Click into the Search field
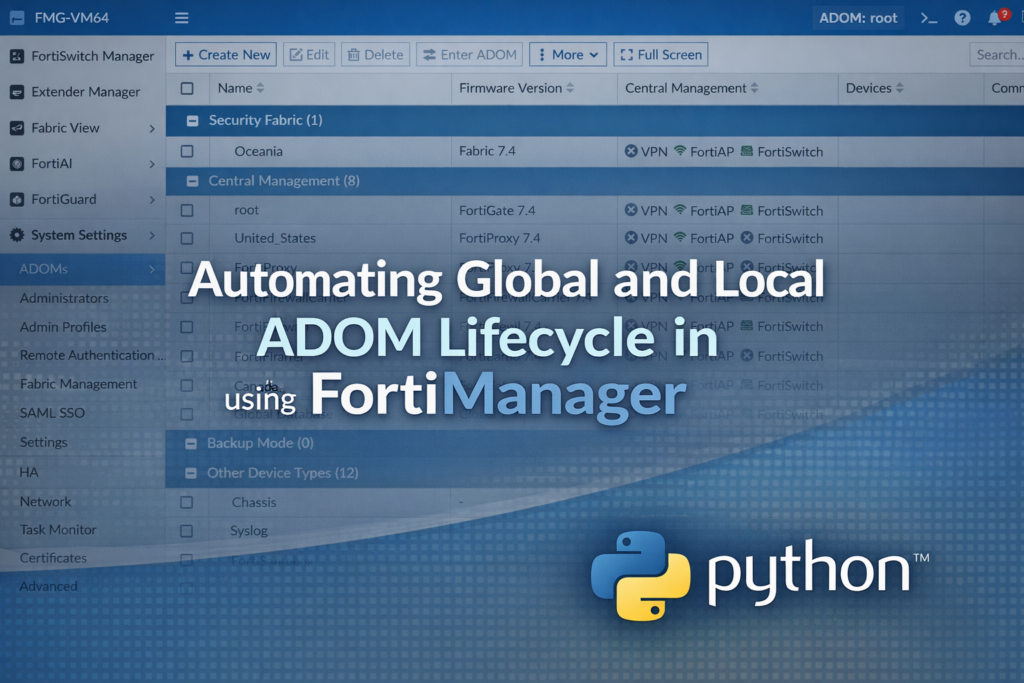The image size is (1024, 683). point(997,55)
